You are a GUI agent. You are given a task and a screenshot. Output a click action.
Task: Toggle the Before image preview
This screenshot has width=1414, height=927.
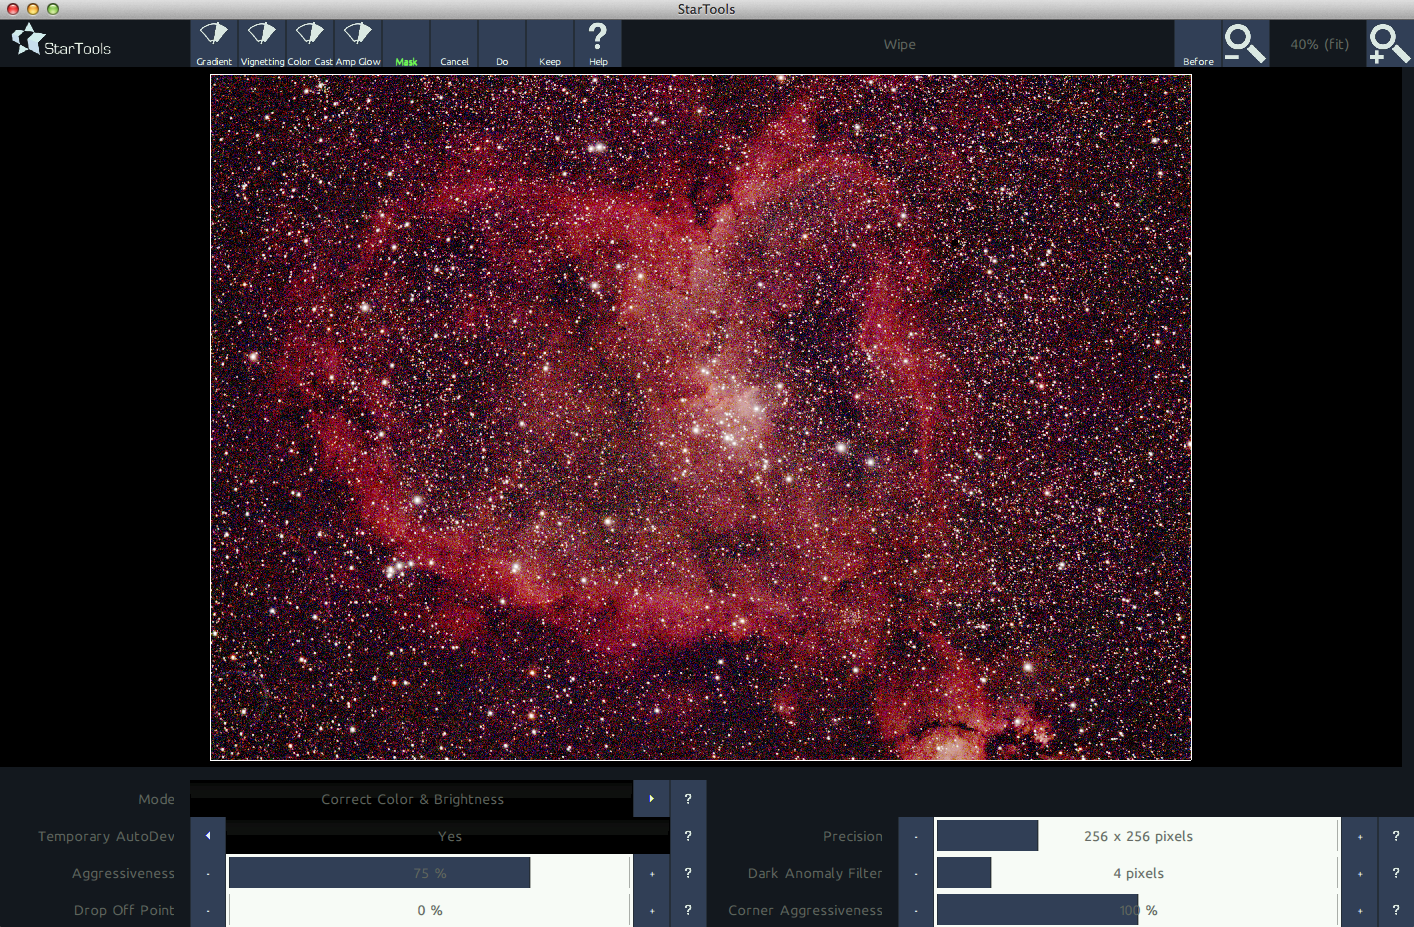(x=1197, y=43)
